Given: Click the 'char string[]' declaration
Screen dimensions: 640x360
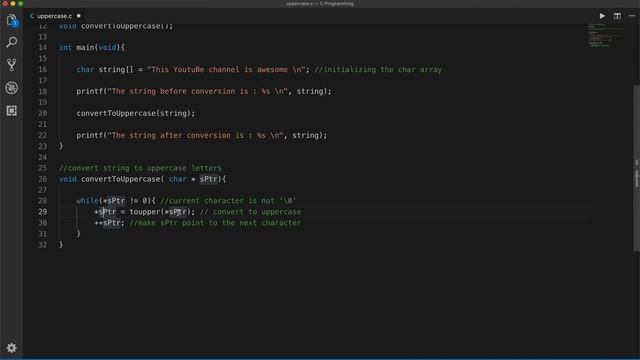Looking at the screenshot, I should pyautogui.click(x=104, y=69).
